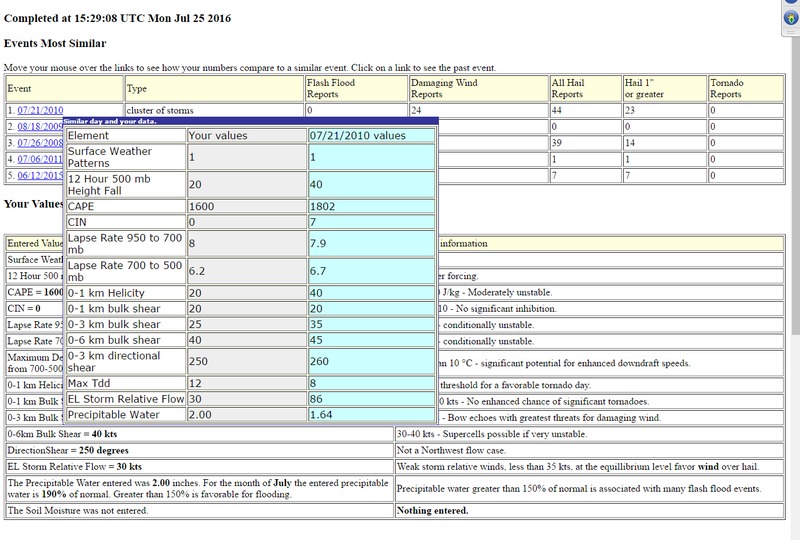800x540 pixels.
Task: Open the 08/18/2009 similar event link
Action: click(40, 127)
